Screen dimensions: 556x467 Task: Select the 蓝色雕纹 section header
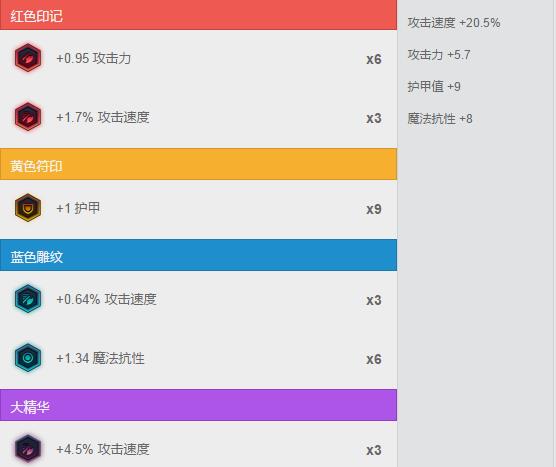pyautogui.click(x=198, y=255)
